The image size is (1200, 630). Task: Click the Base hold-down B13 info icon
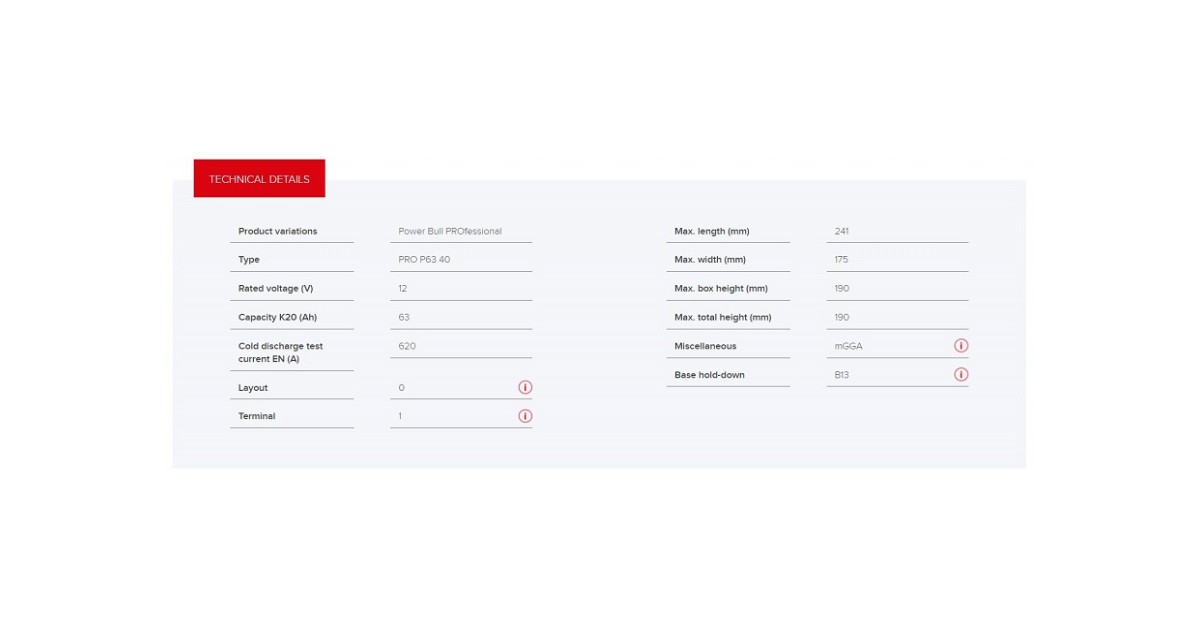pos(961,375)
